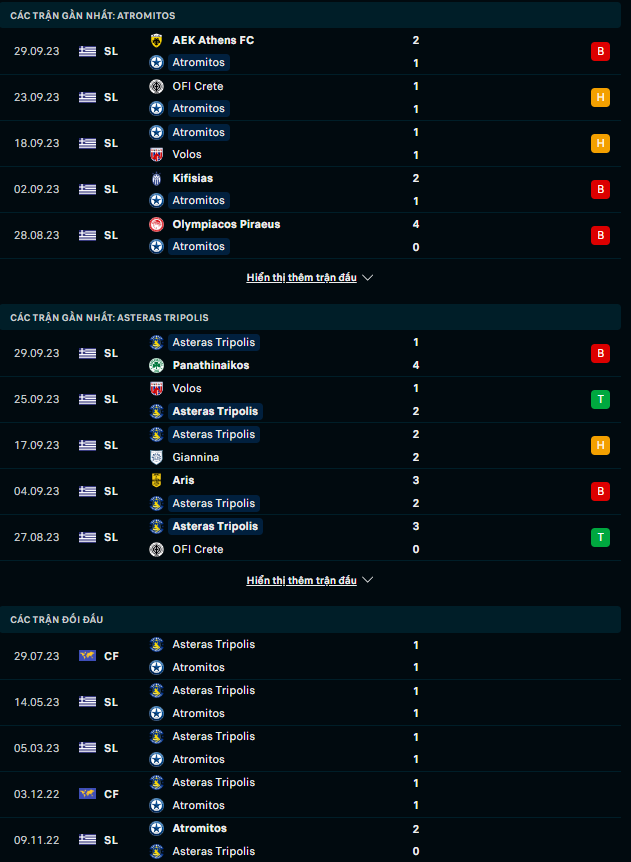This screenshot has width=631, height=862.
Task: Open the Asteras Tripolis vs Giannina result
Action: (300, 445)
